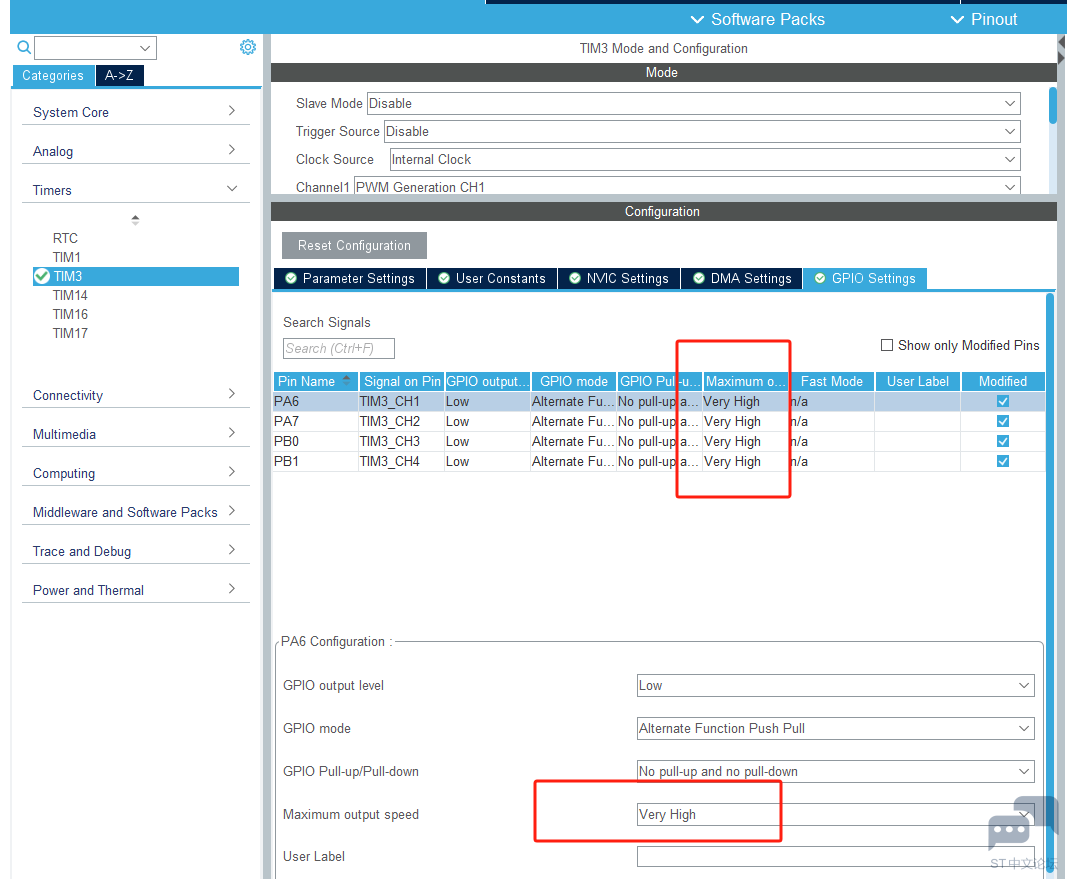Expand the Connectivity category
This screenshot has width=1067, height=879.
click(135, 395)
